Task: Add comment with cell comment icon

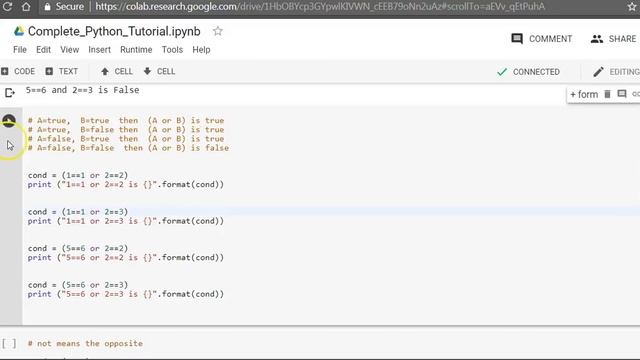Action: [x=622, y=94]
